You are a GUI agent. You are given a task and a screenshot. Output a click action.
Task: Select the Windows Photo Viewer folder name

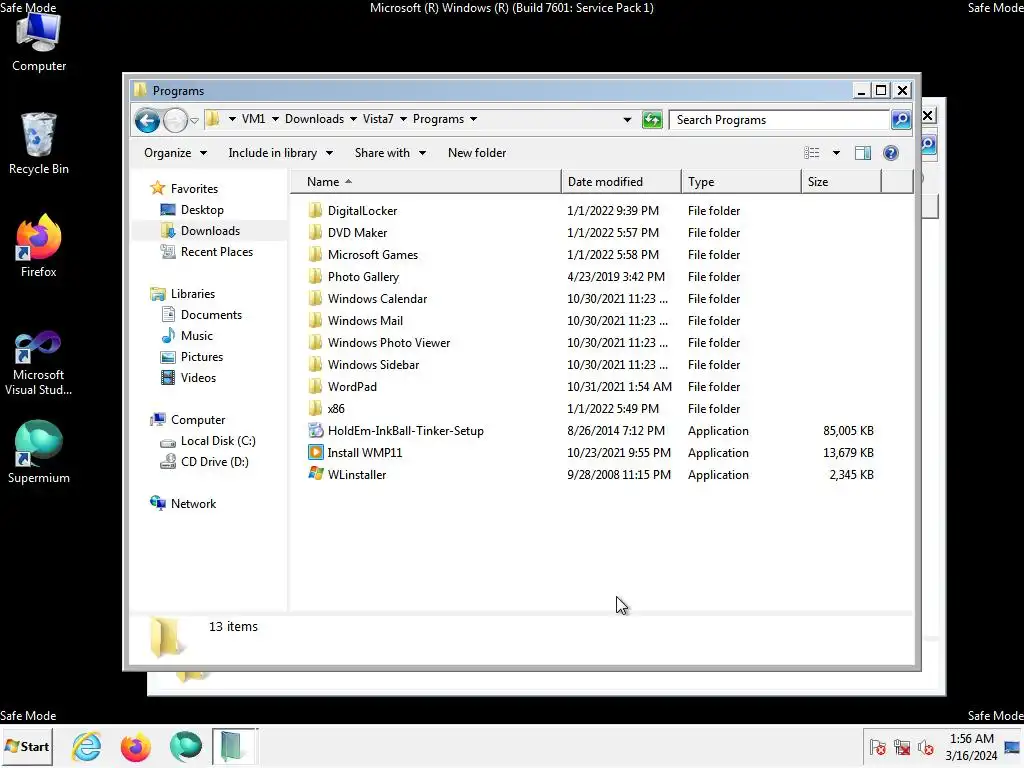(389, 343)
